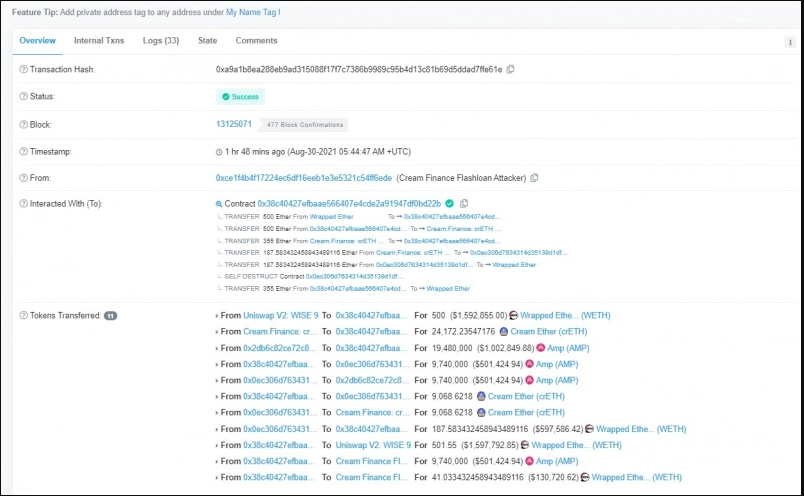Click the ($130,720.62) dollar value
804x496 pixels.
pos(553,478)
